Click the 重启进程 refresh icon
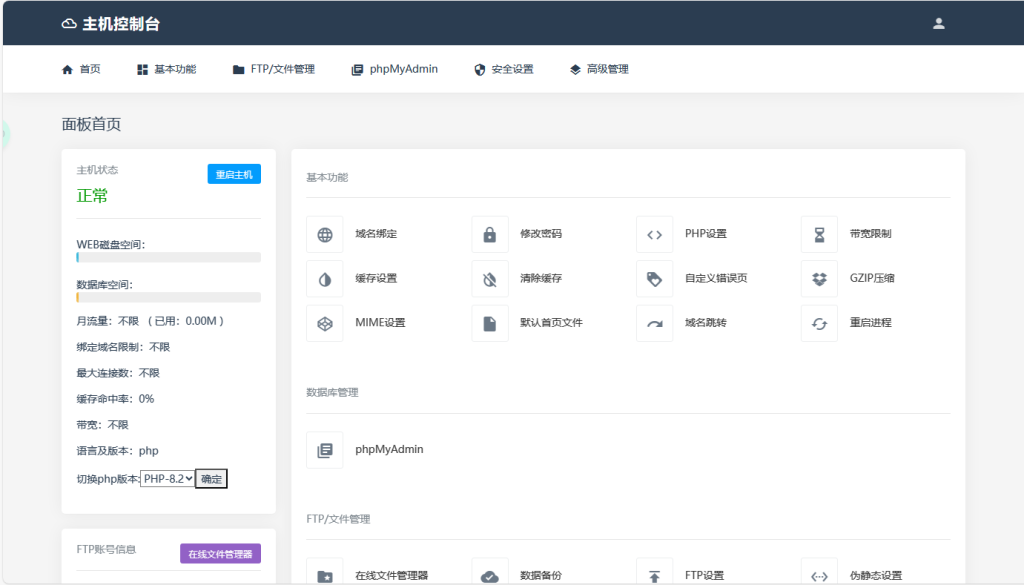 pos(819,323)
